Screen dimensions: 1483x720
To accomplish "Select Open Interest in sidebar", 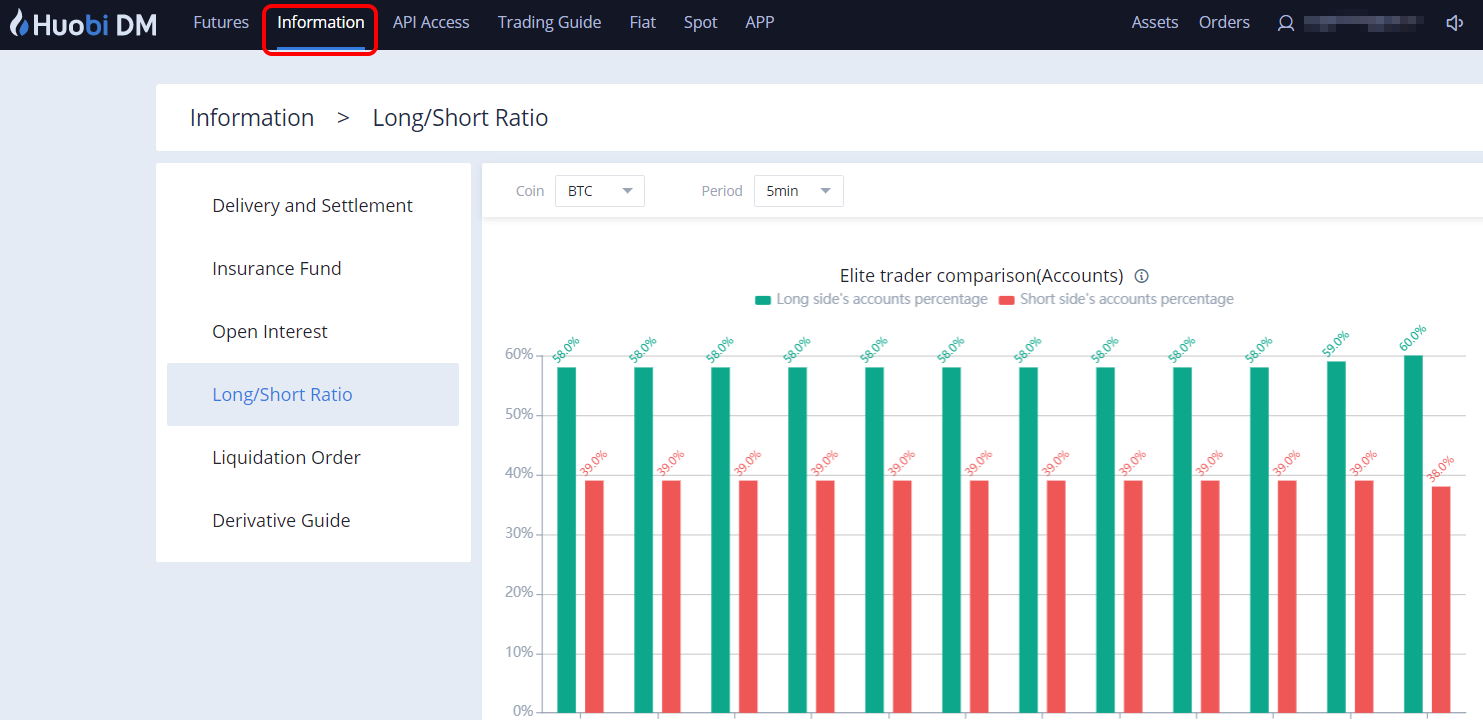I will 313,332.
